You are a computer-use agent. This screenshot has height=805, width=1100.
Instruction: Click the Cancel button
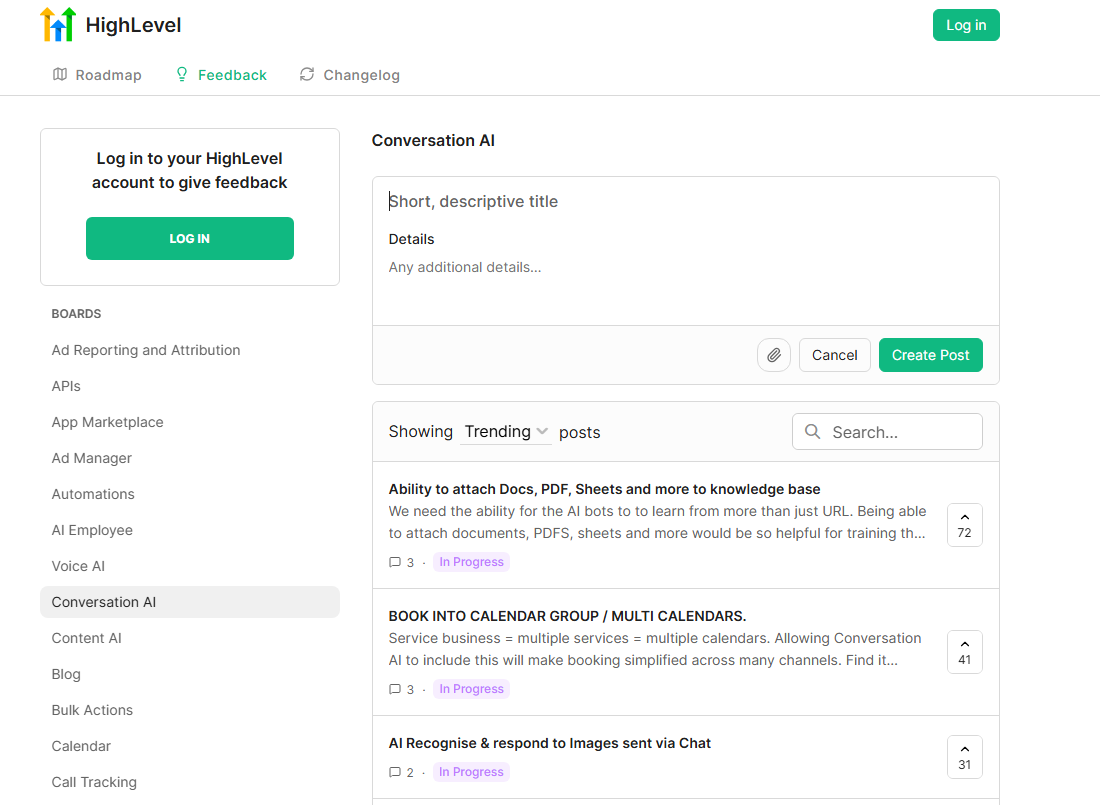tap(834, 355)
